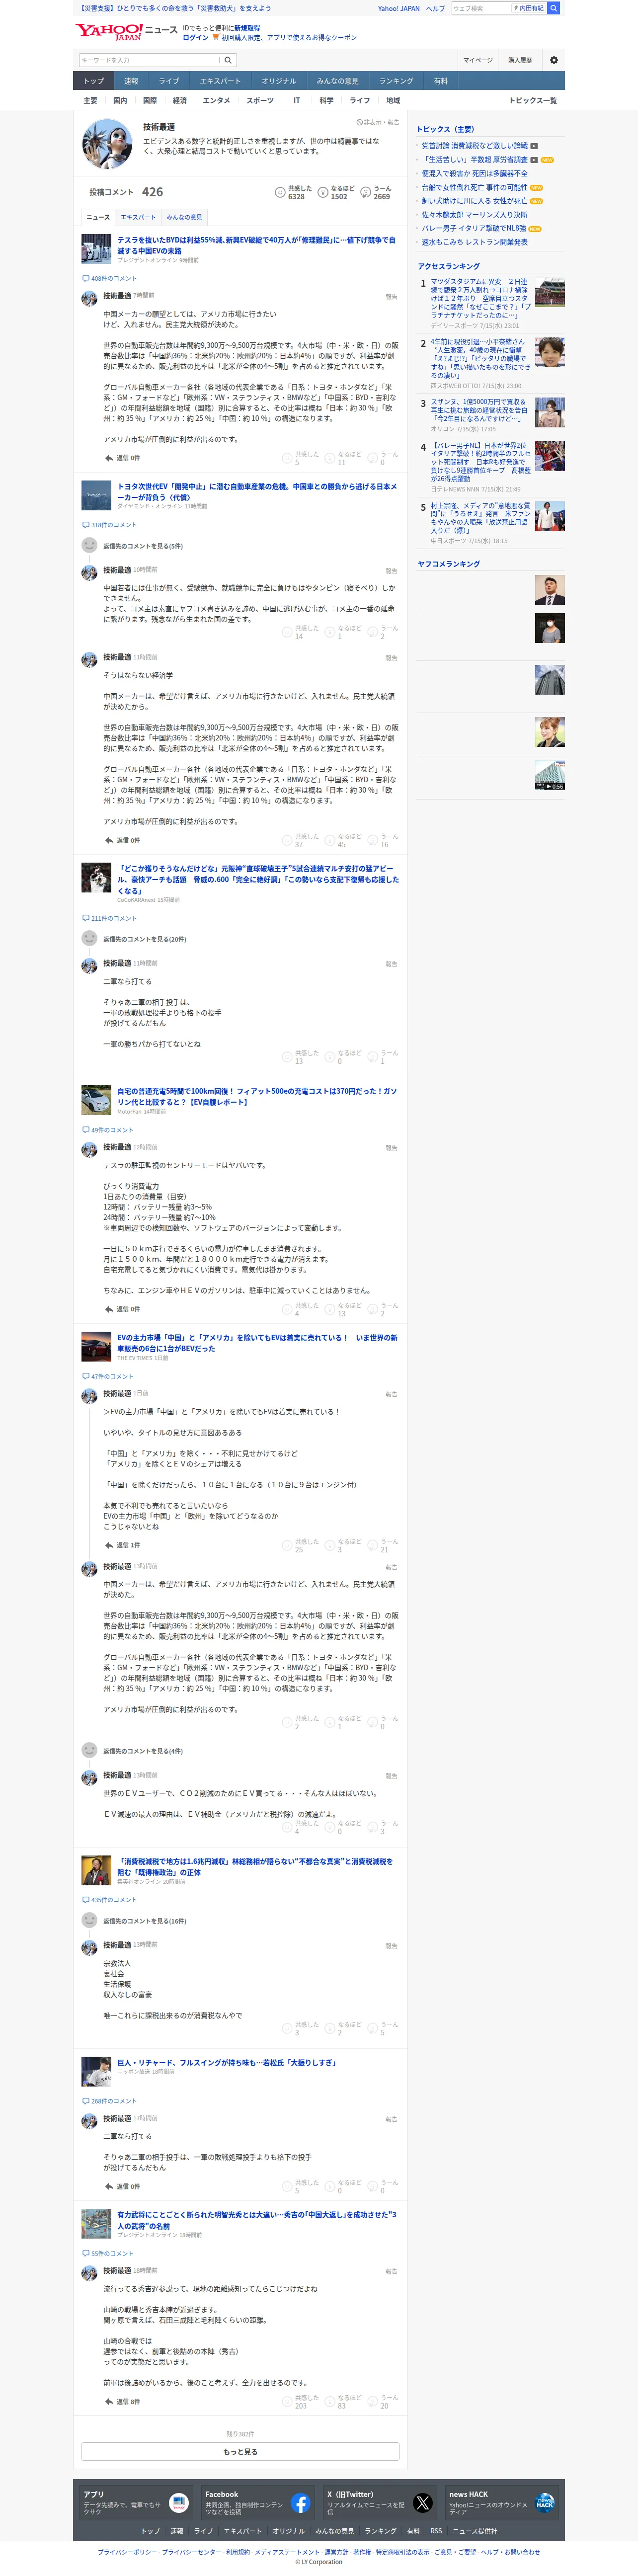Click 報告 on the 7時間前 comment

(391, 297)
